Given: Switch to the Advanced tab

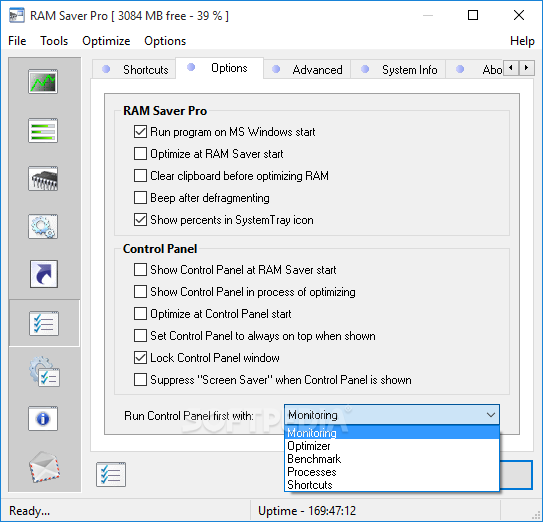Looking at the screenshot, I should pyautogui.click(x=307, y=70).
